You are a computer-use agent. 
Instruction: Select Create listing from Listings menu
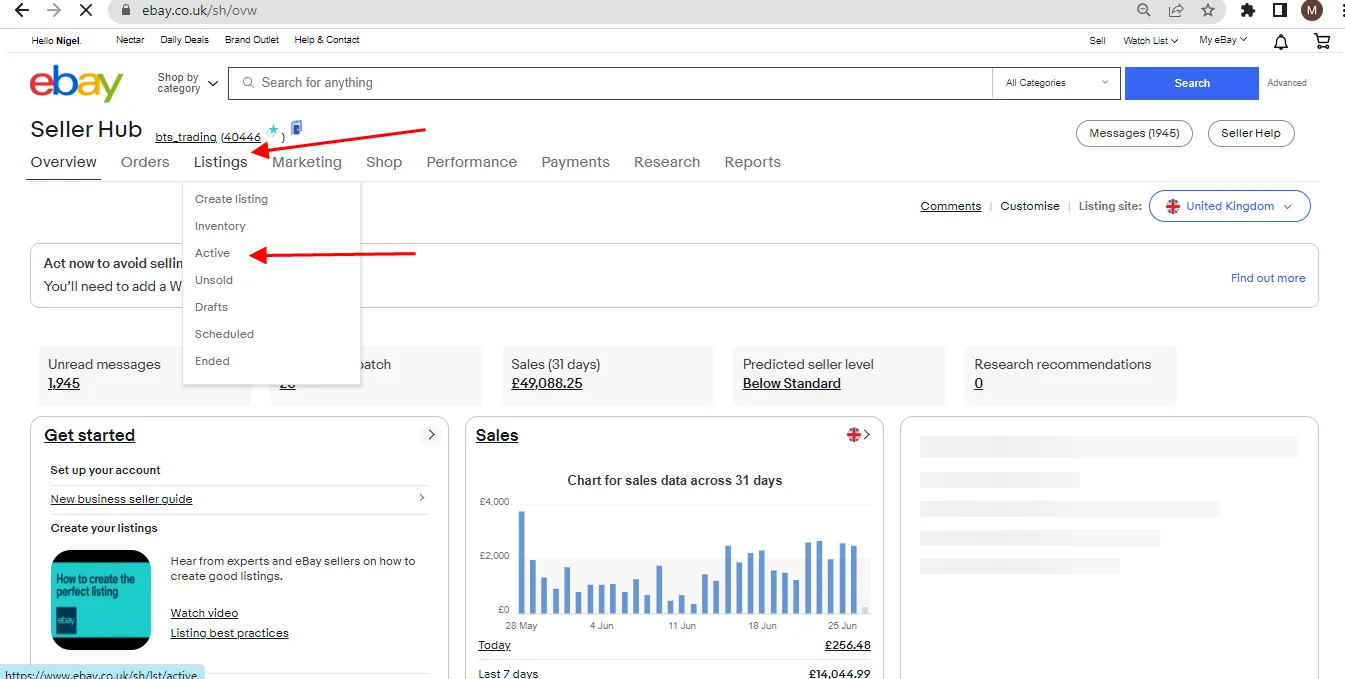click(231, 199)
